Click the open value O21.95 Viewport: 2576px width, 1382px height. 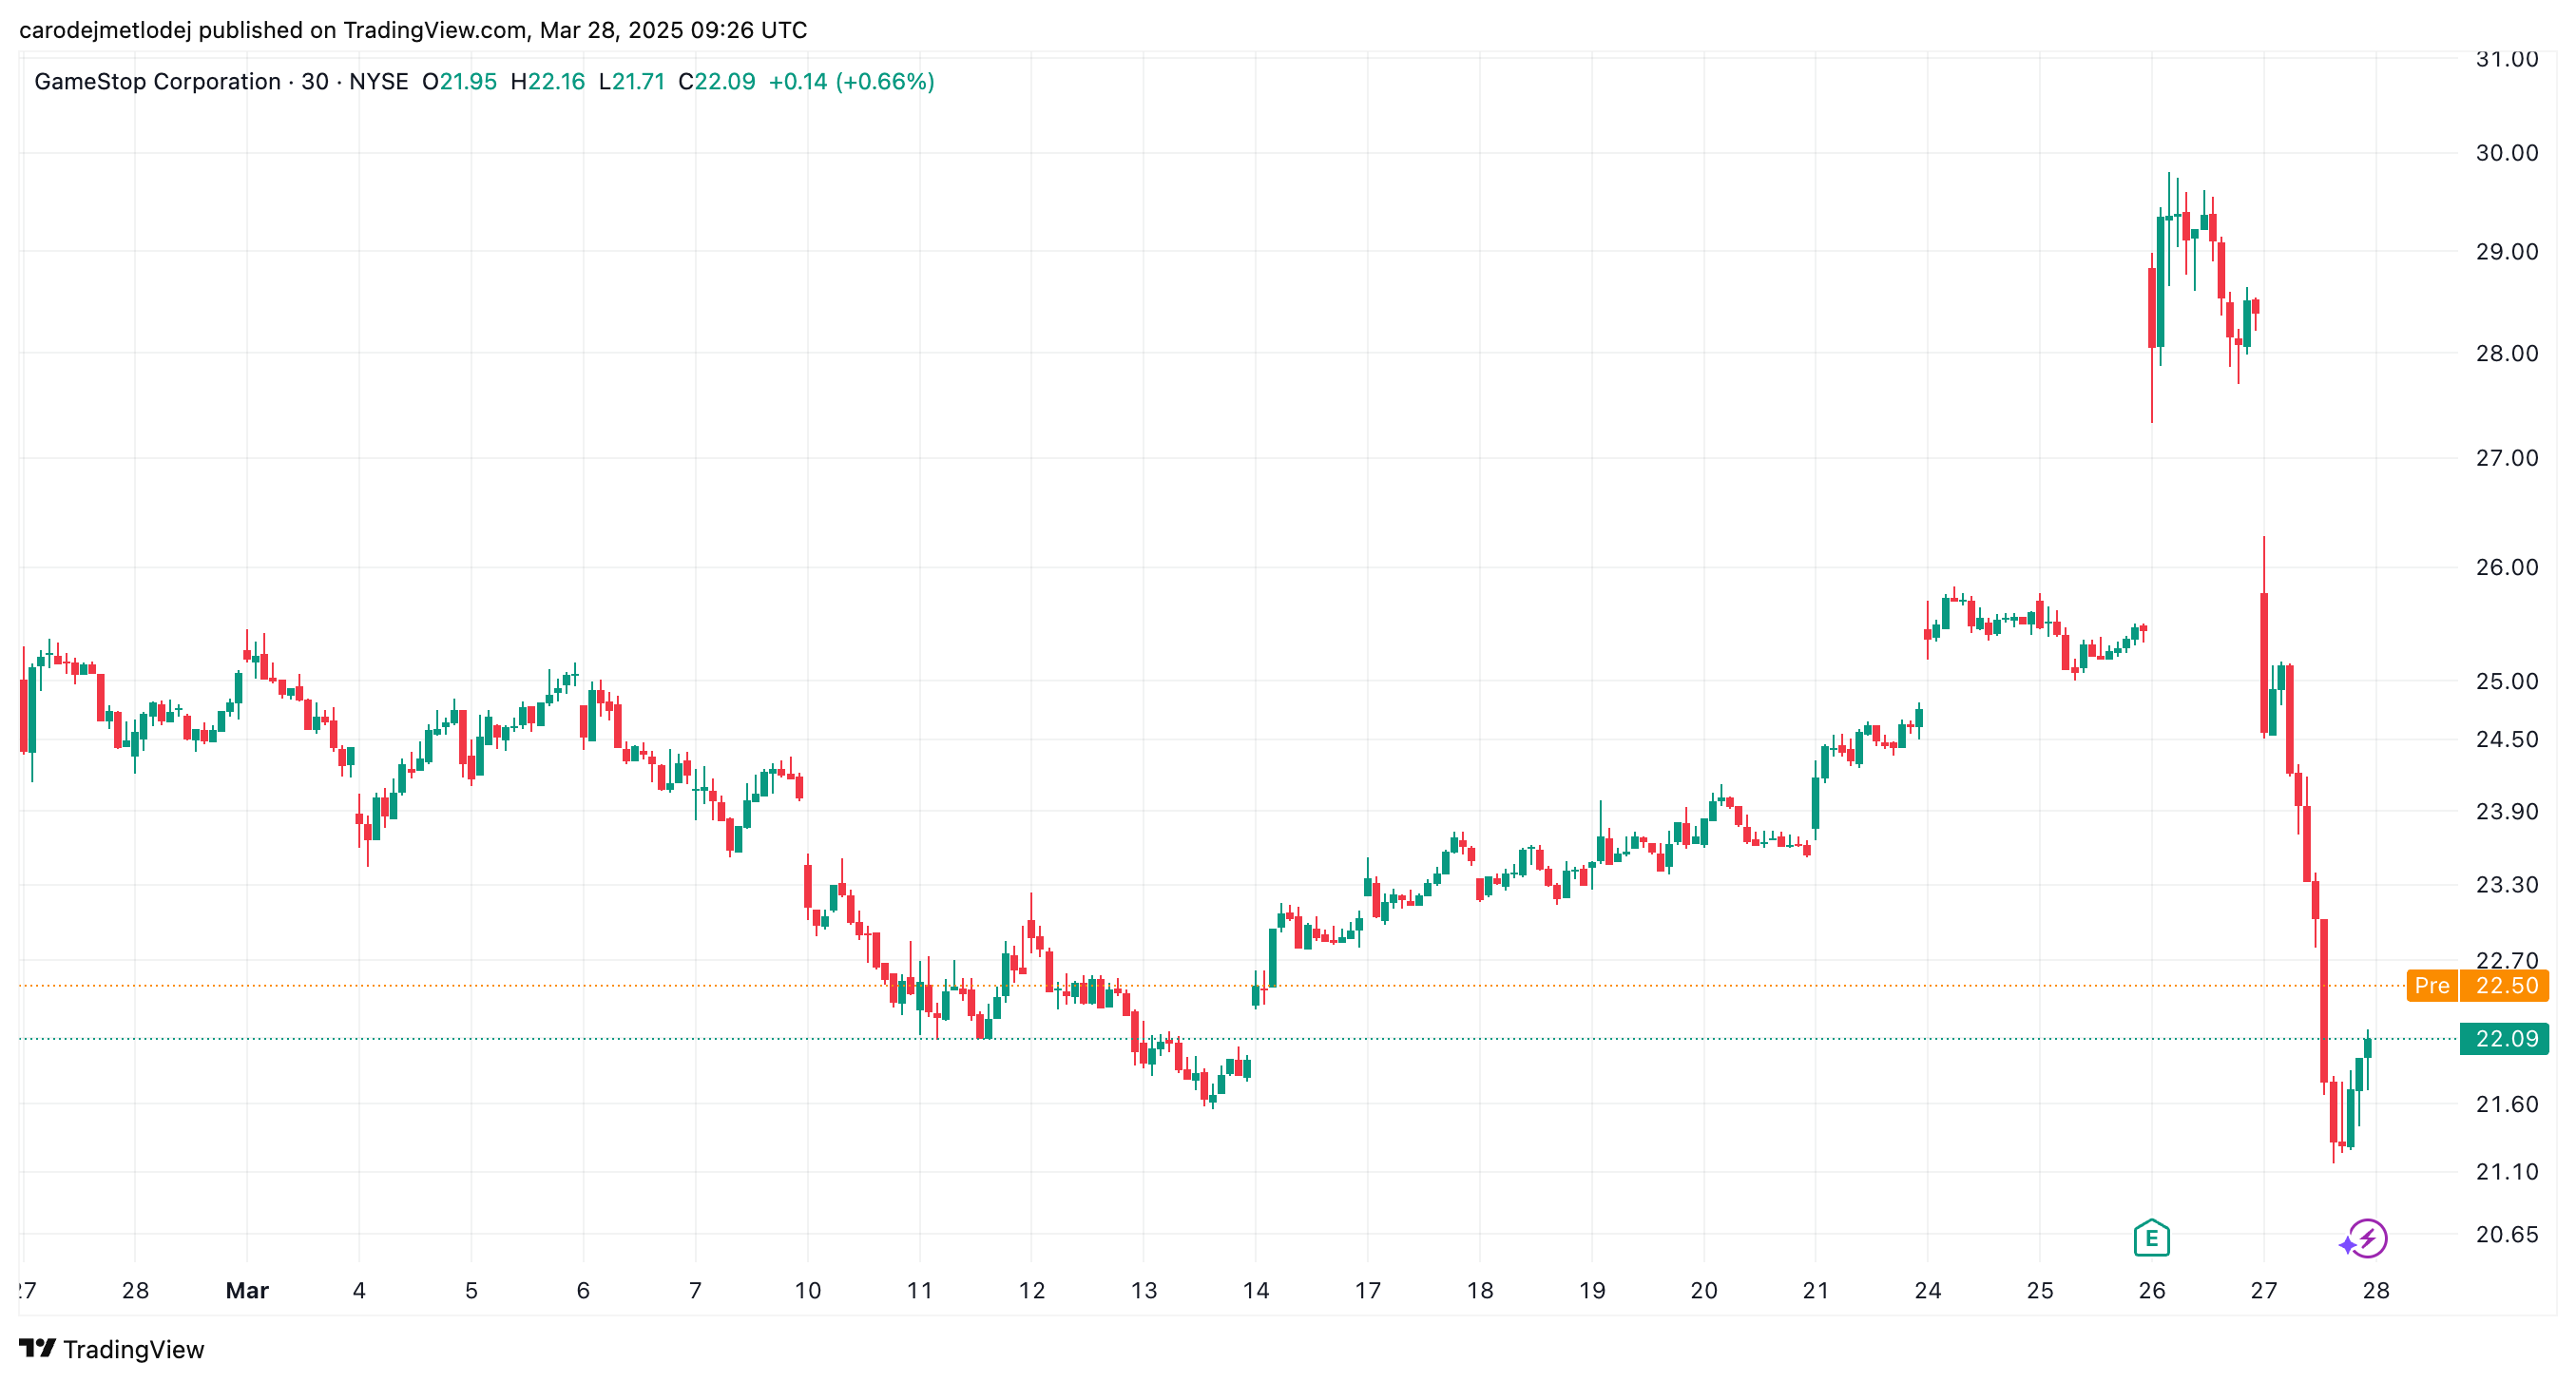459,81
